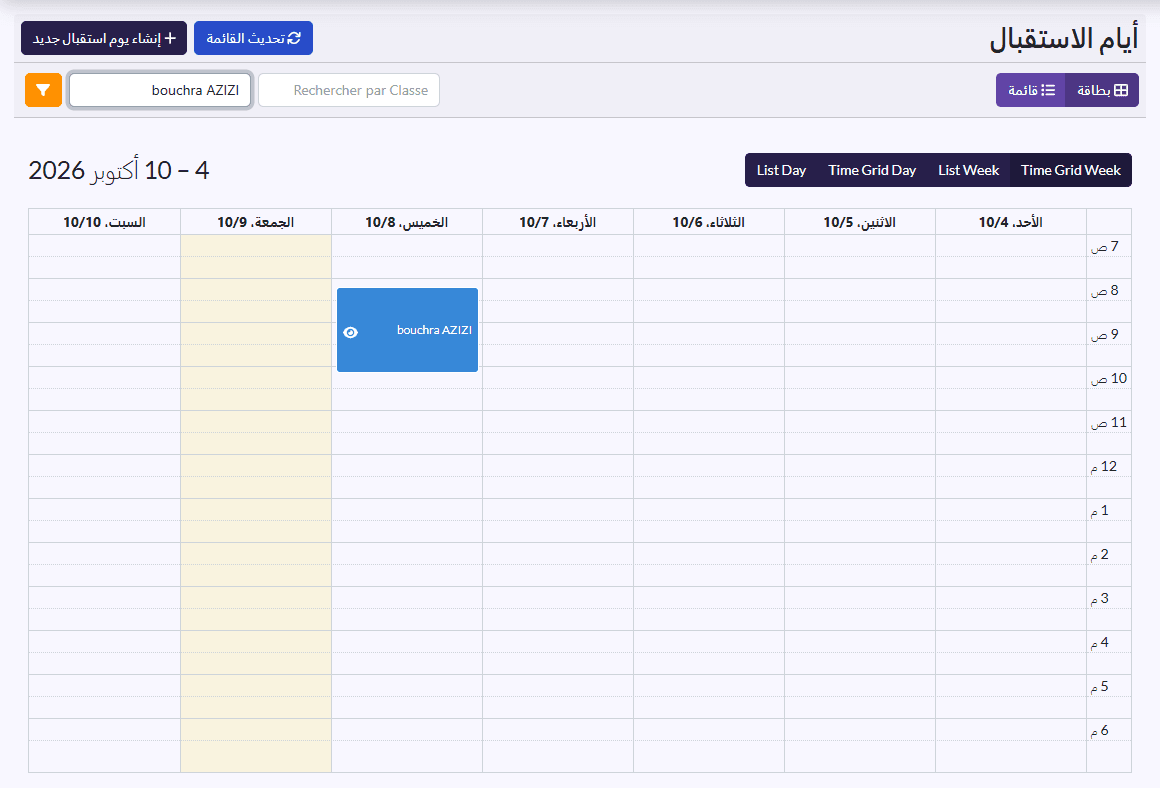This screenshot has width=1160, height=788.
Task: Click the 11 ص time slot label
Action: point(1109,422)
